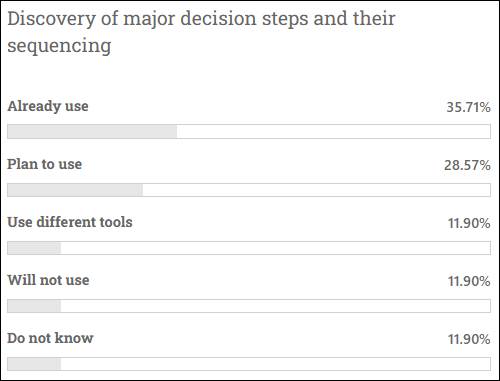Viewport: 500px width, 381px height.
Task: Click the 11.90% value beside 'Will not use'
Action: pos(469,281)
